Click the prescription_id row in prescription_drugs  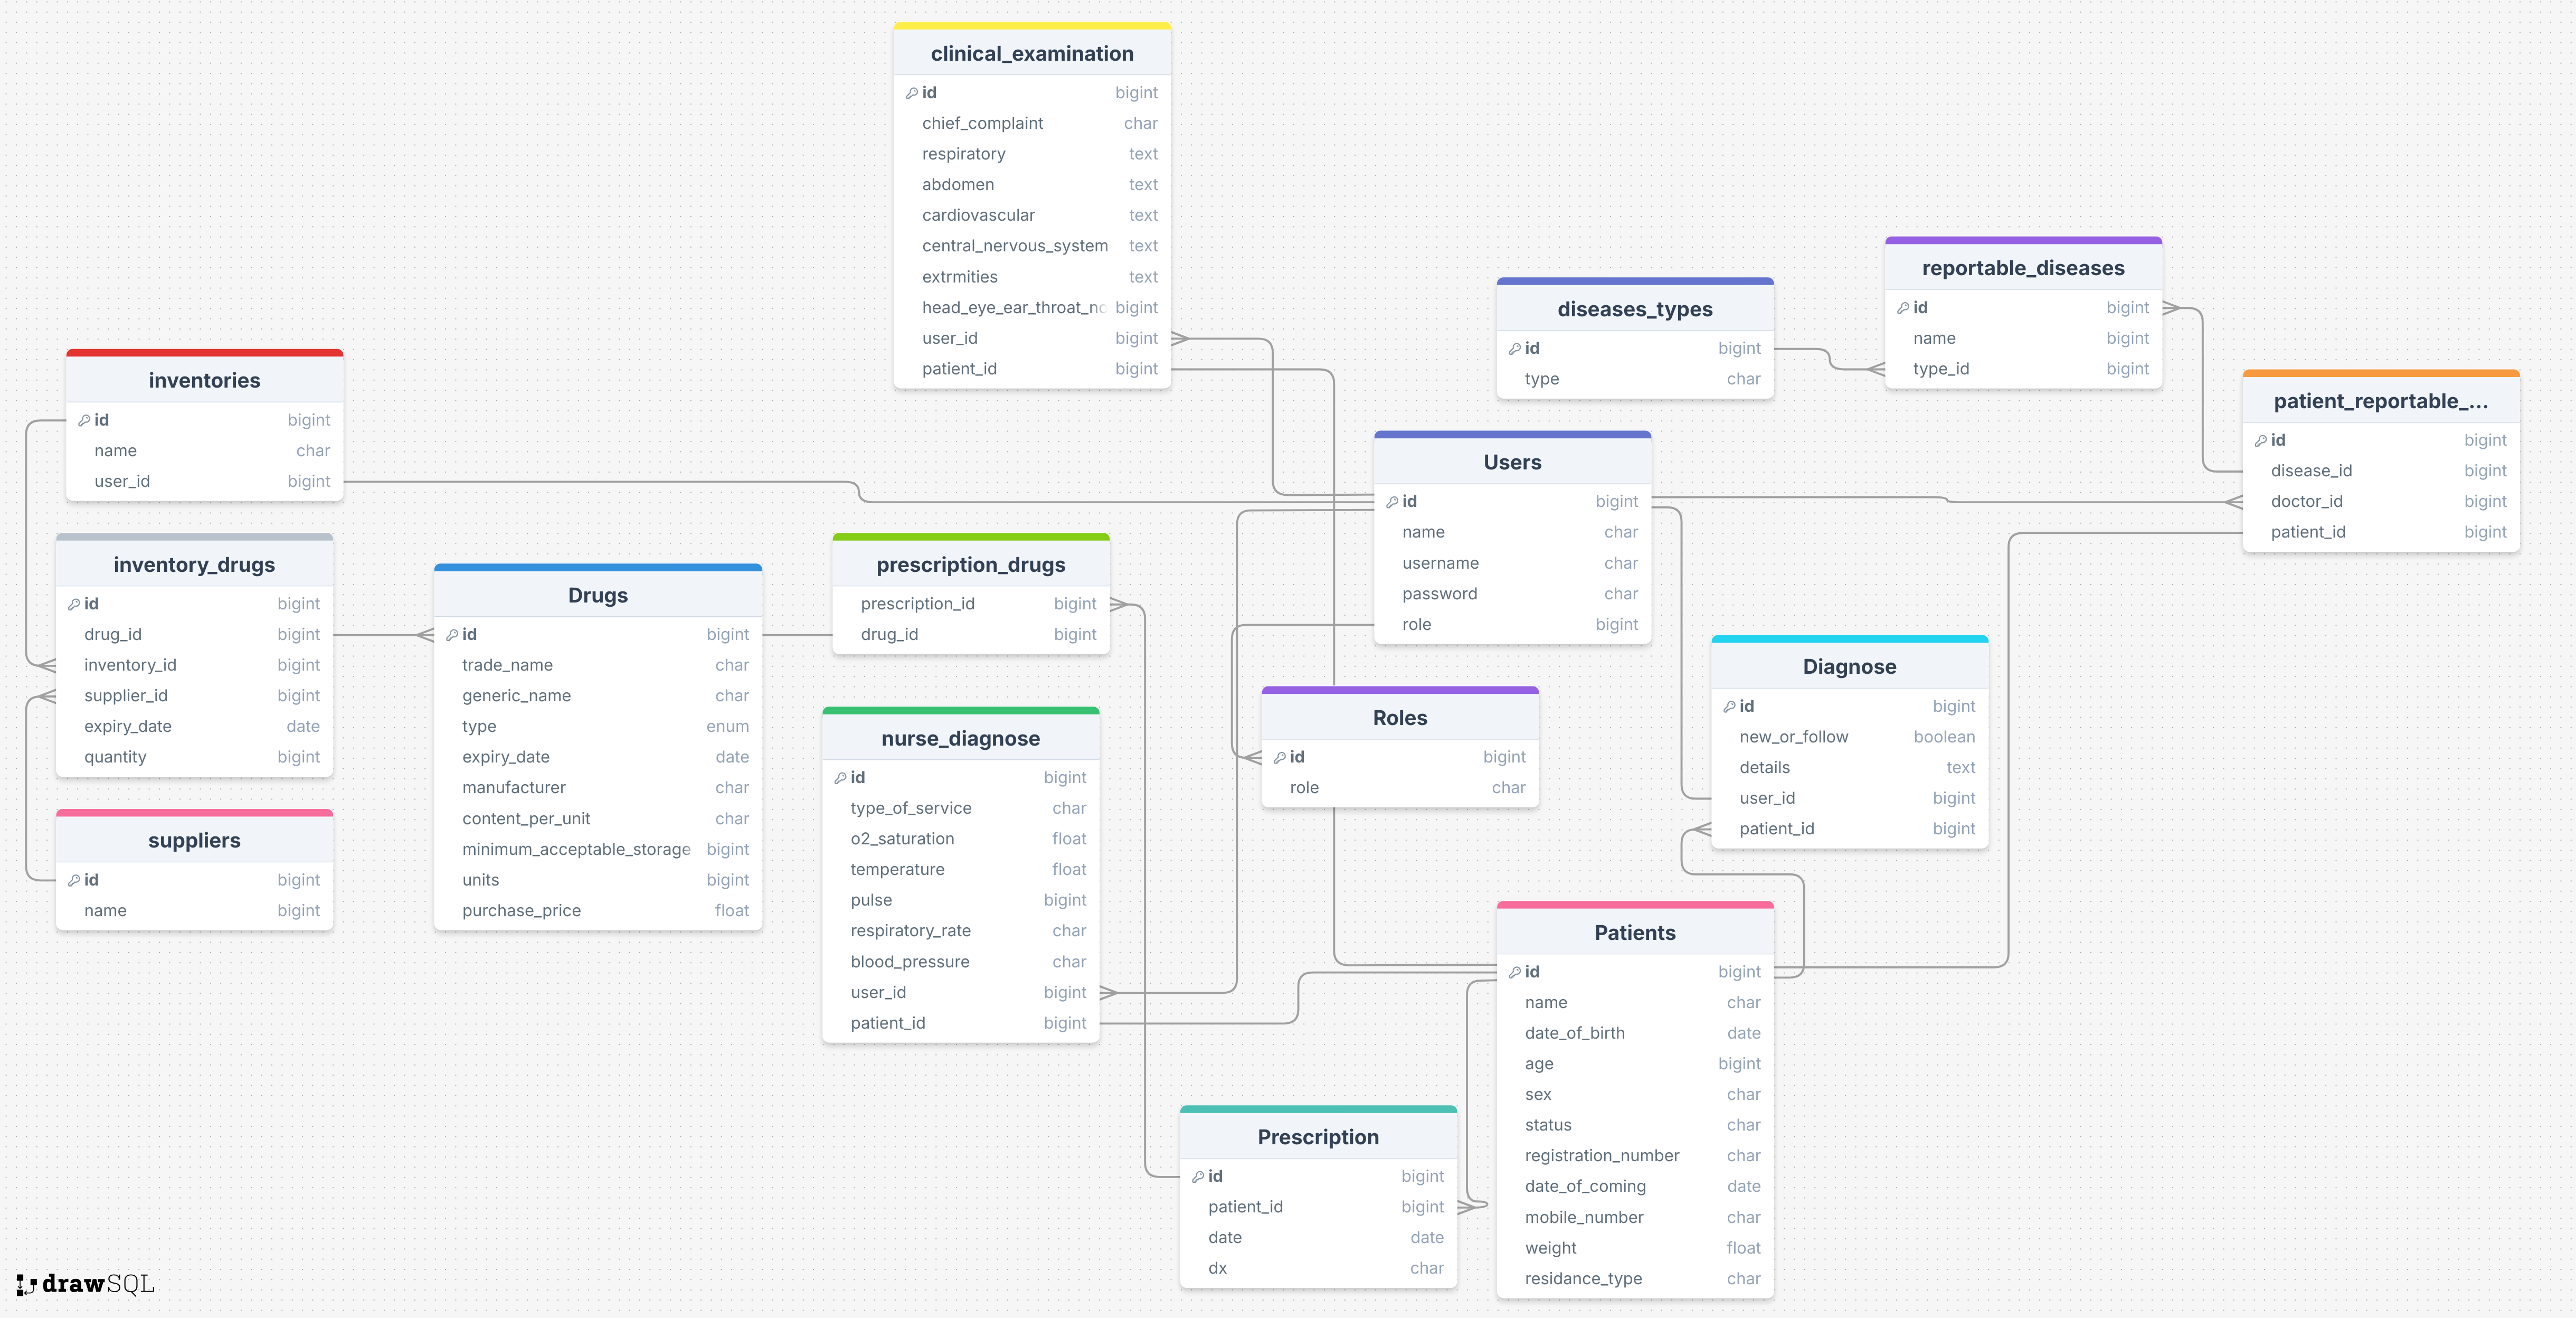click(917, 604)
